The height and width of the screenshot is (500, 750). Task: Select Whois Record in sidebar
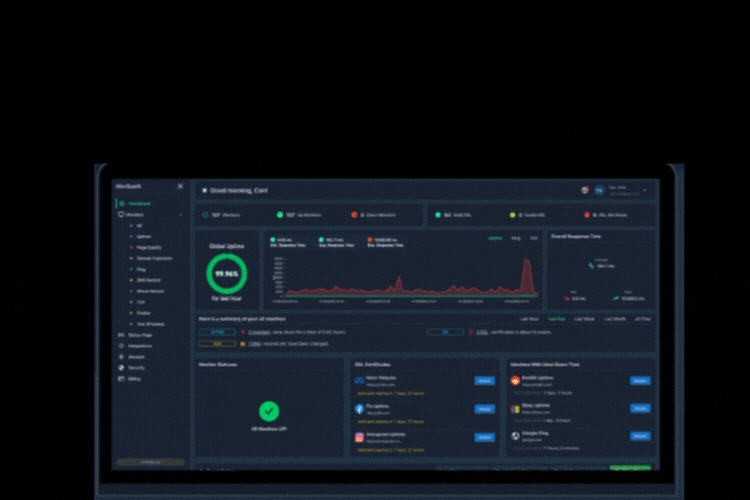(150, 291)
